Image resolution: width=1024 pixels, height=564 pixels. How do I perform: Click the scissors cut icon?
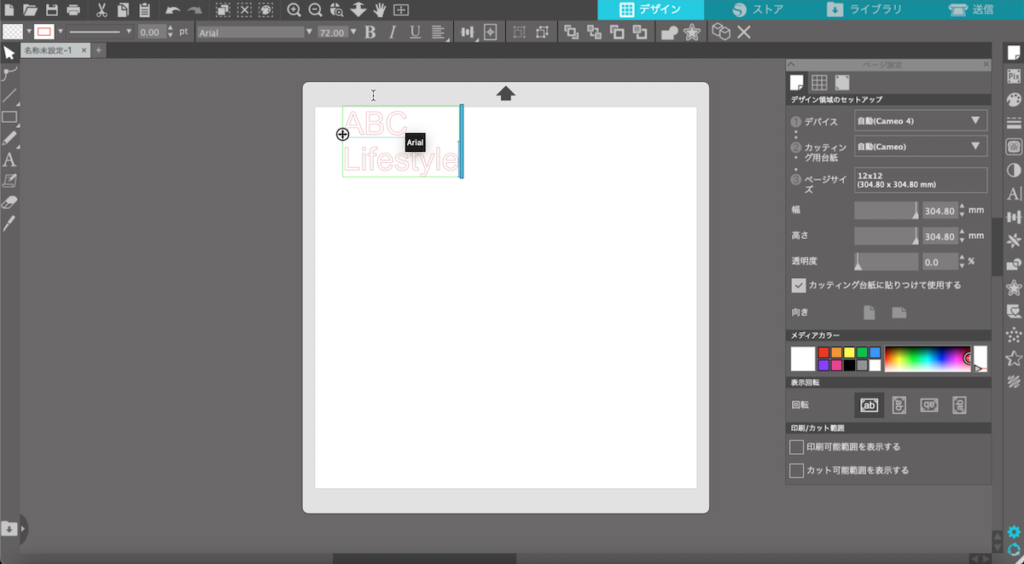(101, 10)
